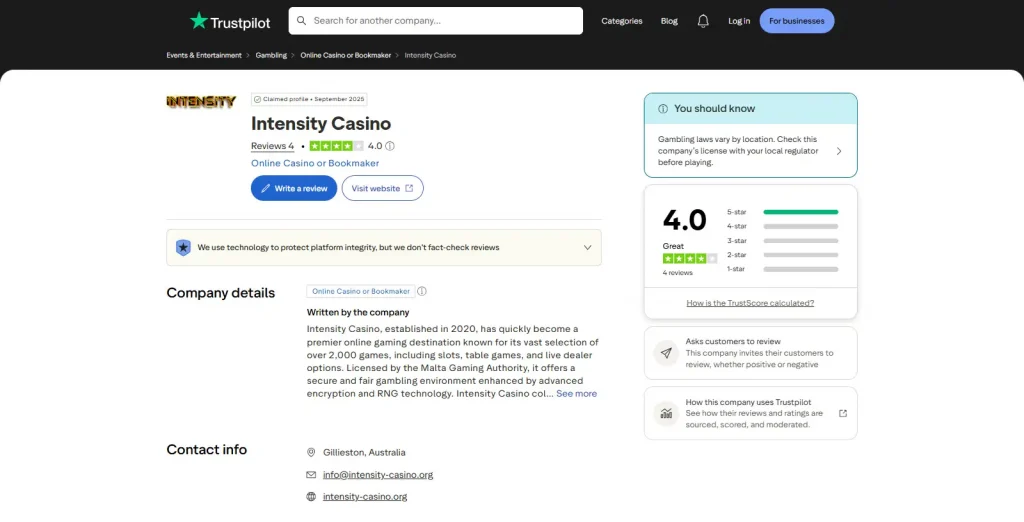Open the intensity-casino.org website link
Image resolution: width=1024 pixels, height=522 pixels.
pyautogui.click(x=365, y=497)
